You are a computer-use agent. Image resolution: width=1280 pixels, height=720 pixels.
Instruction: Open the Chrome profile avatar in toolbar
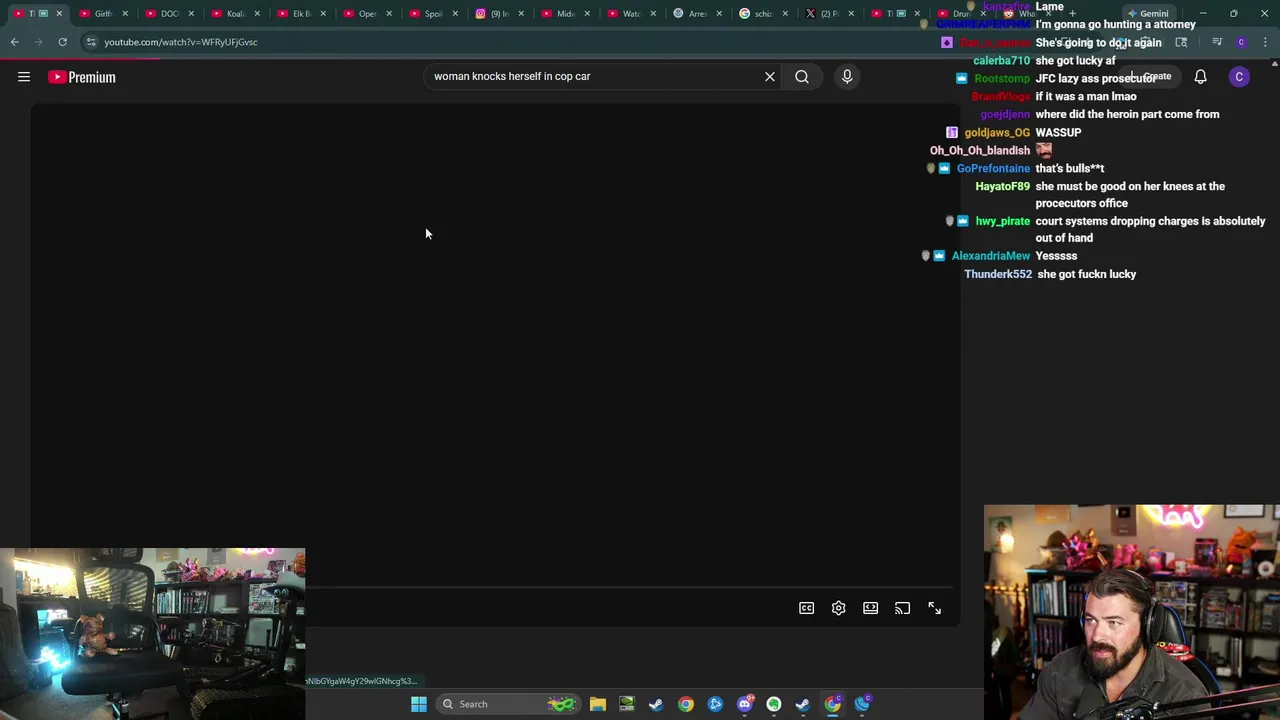click(x=1241, y=42)
